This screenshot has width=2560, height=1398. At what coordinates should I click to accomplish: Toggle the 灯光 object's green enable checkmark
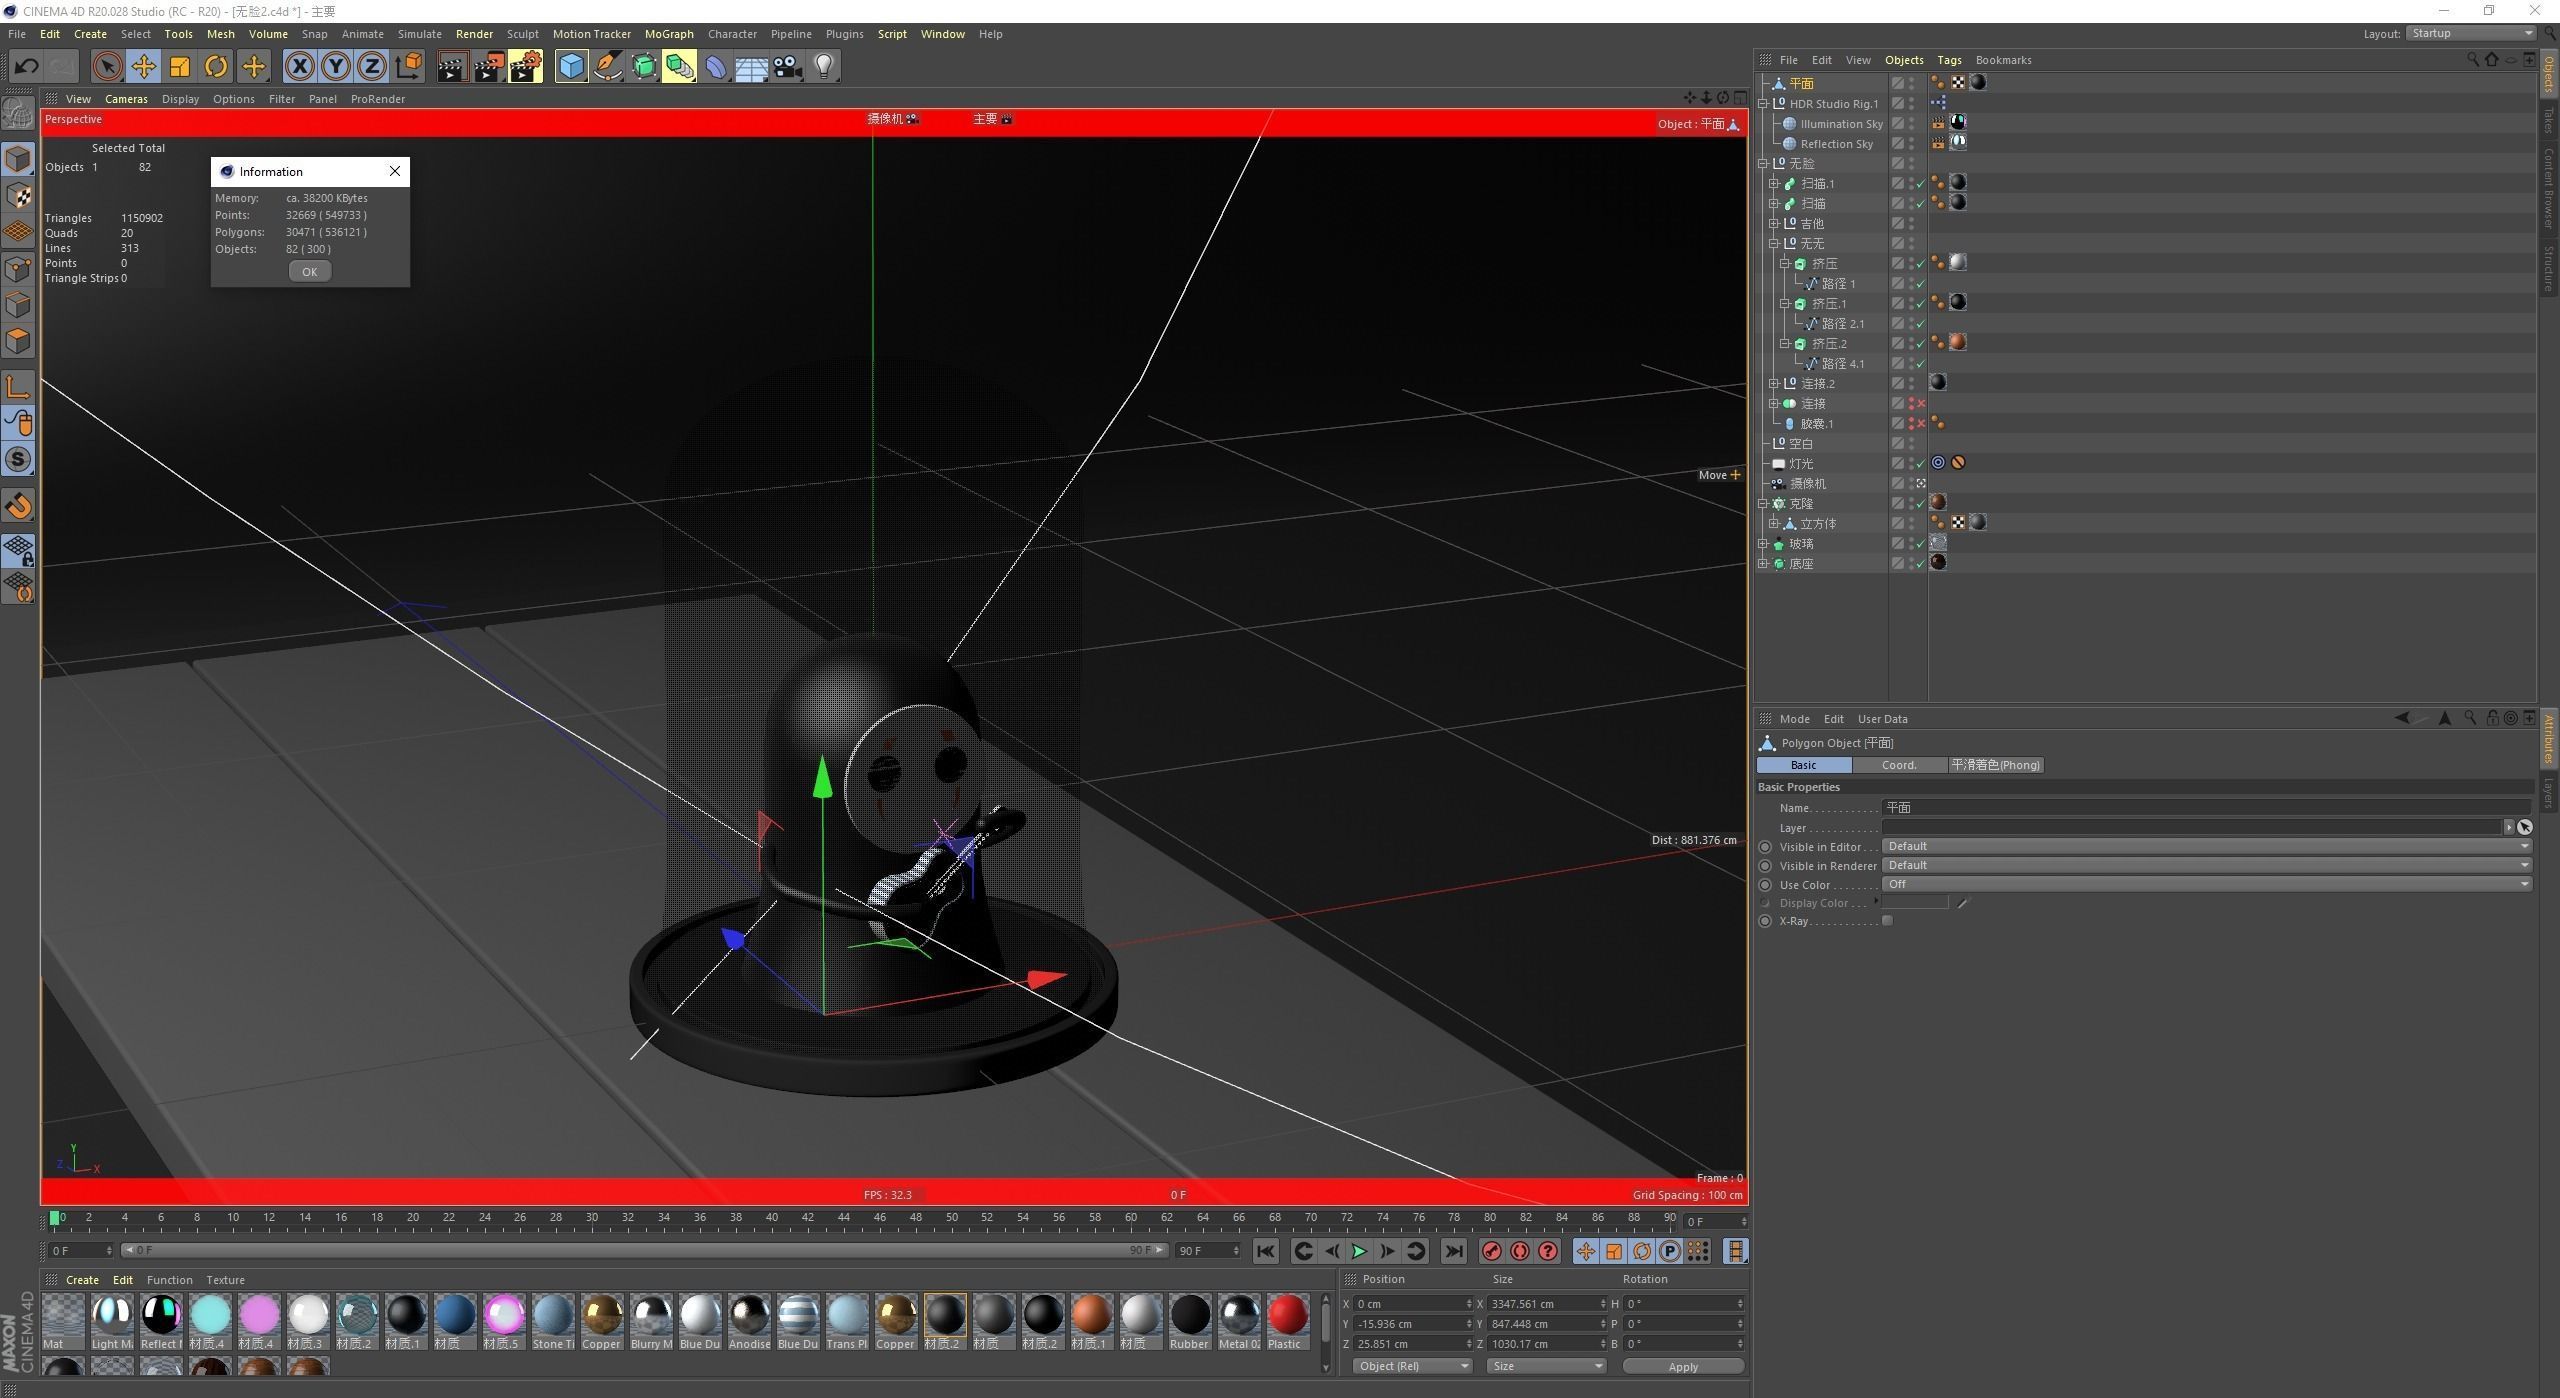[1921, 464]
